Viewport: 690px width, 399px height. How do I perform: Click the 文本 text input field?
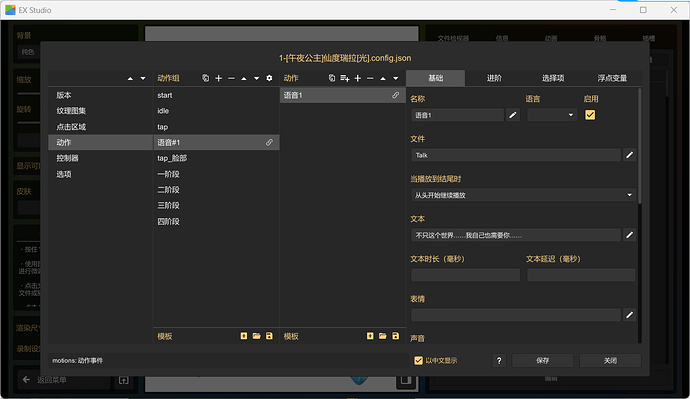coord(516,235)
